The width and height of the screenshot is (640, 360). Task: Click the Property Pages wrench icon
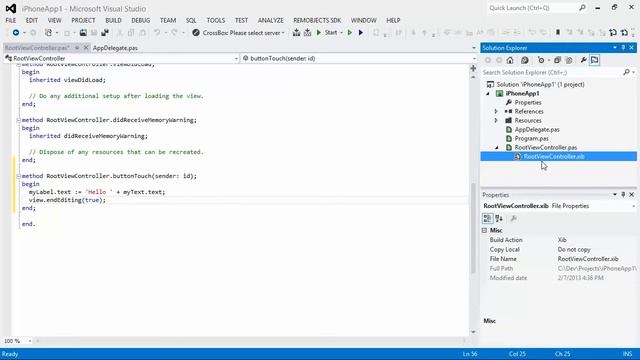tap(514, 218)
